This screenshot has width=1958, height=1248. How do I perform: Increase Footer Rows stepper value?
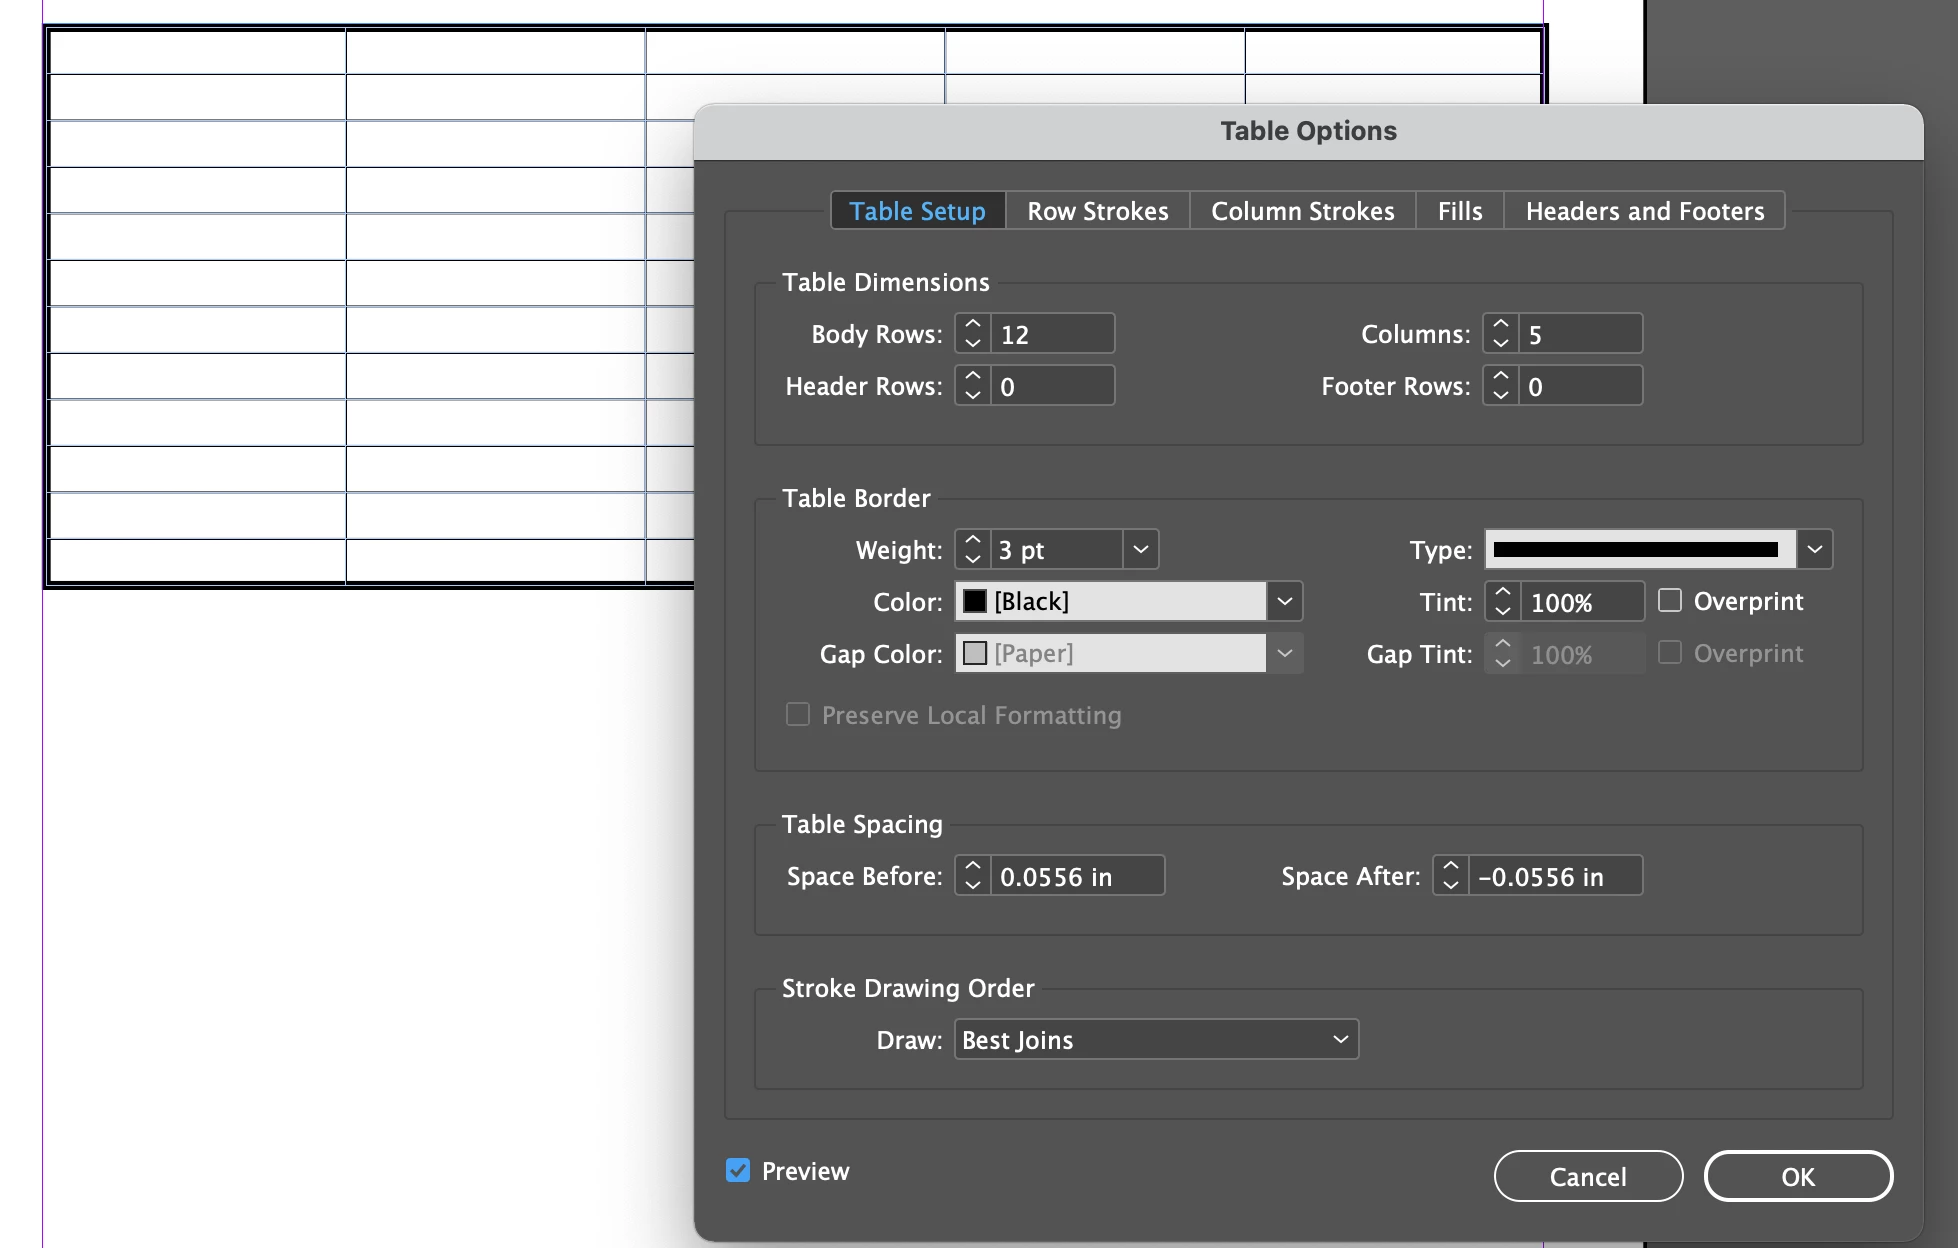1500,376
